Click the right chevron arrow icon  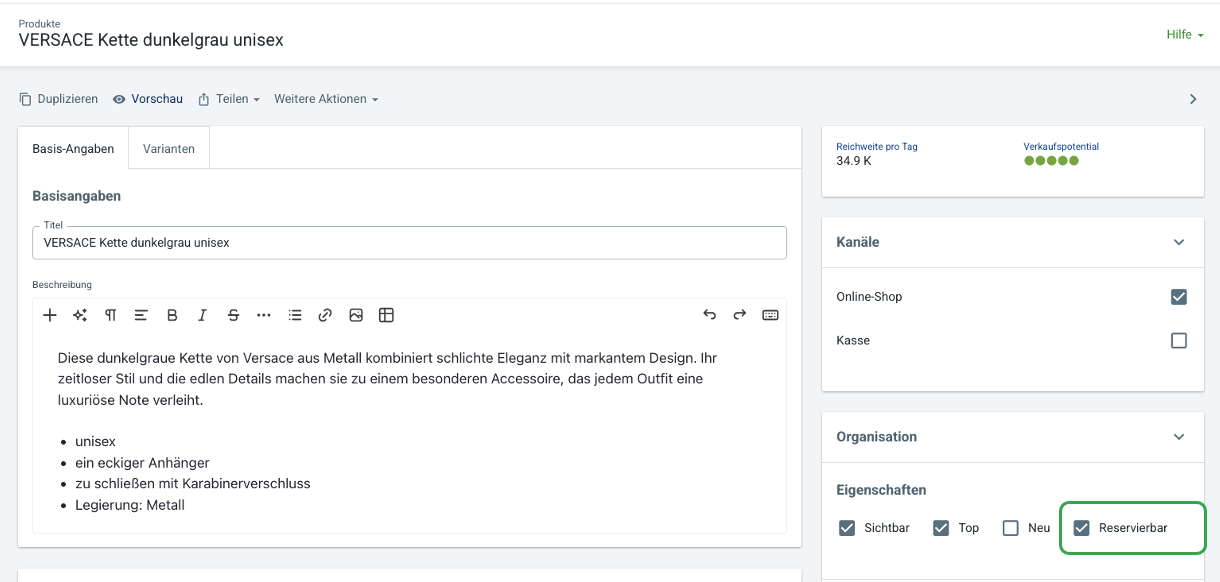[x=1193, y=99]
